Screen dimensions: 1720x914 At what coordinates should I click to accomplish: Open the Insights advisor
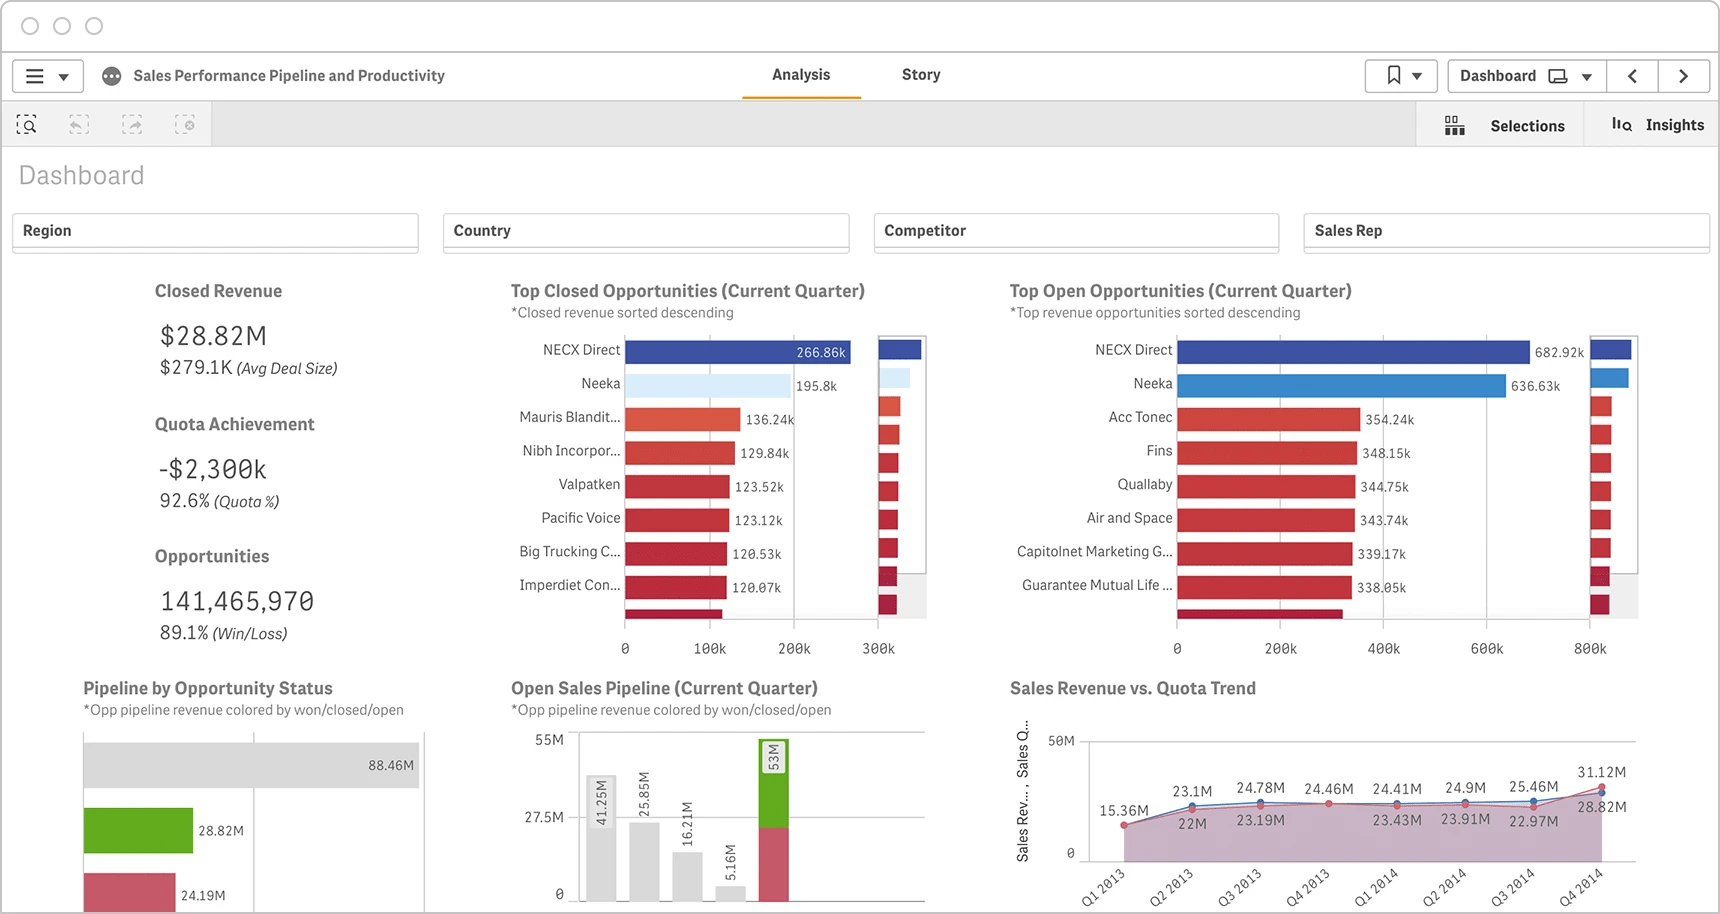(x=1657, y=125)
